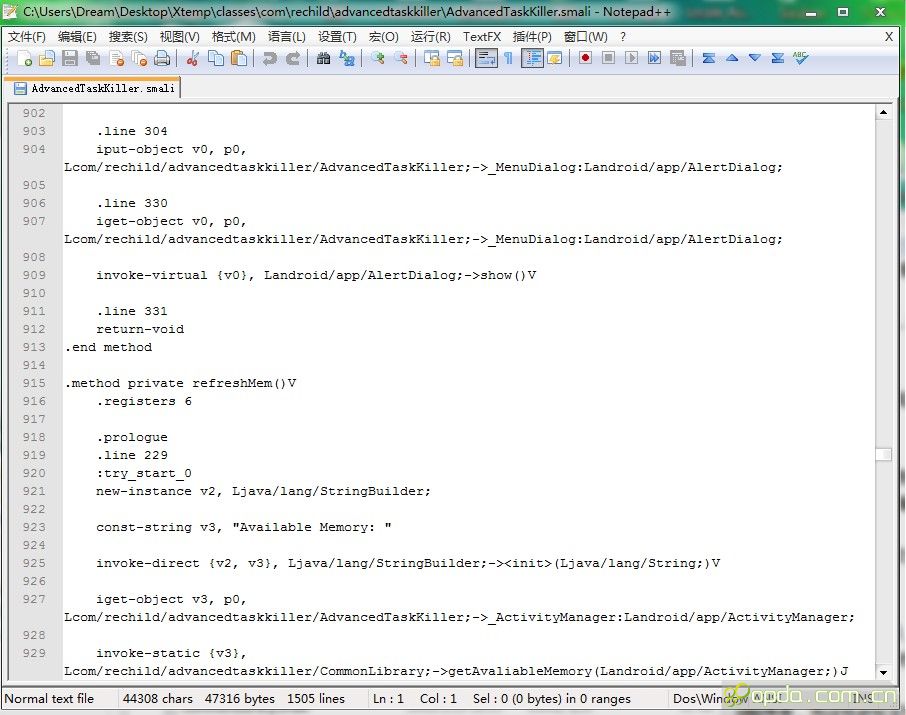The width and height of the screenshot is (906, 715).
Task: Toggle indent guide toolbar button
Action: [531, 58]
